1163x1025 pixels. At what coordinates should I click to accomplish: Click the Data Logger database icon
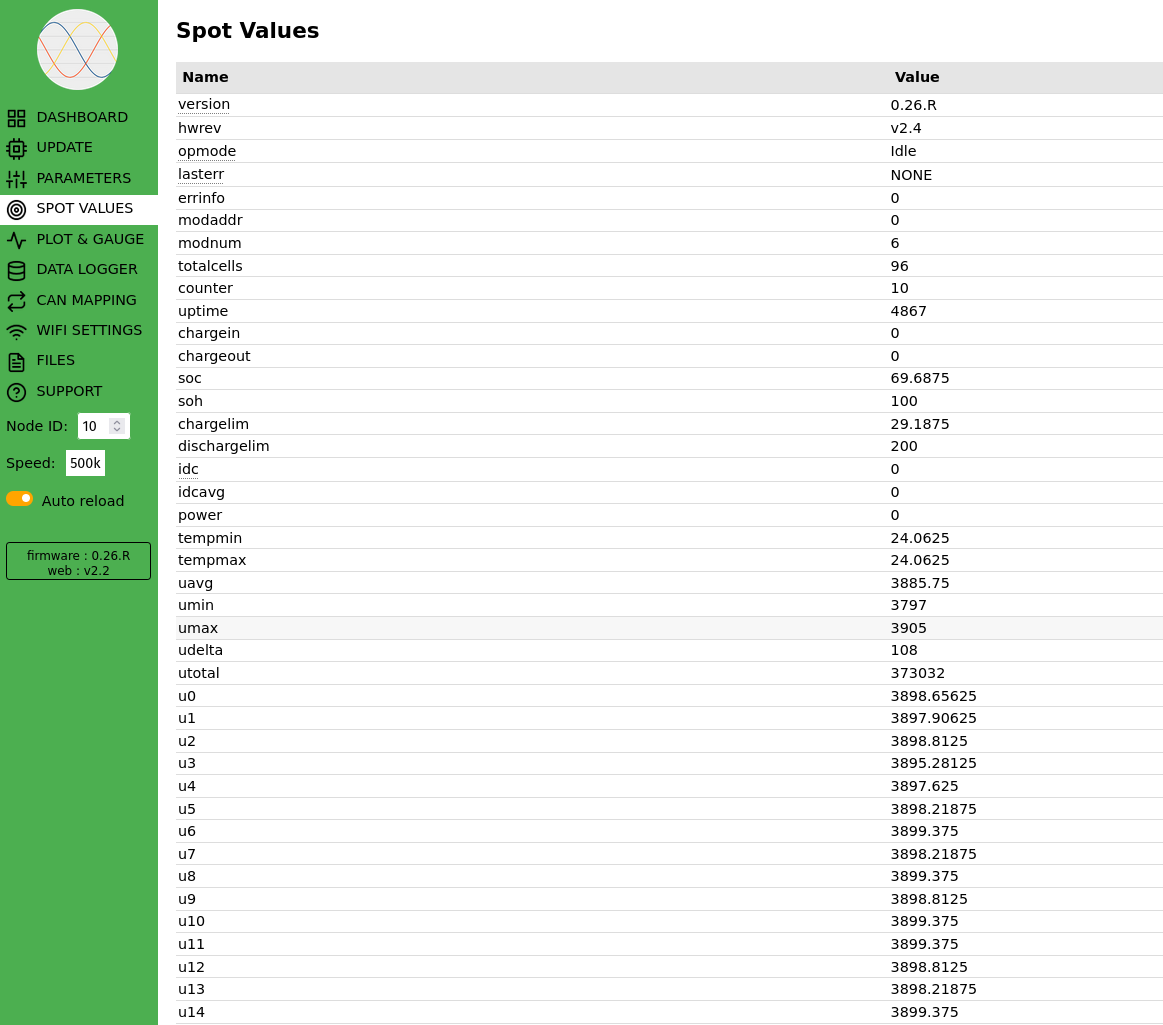(x=16, y=270)
